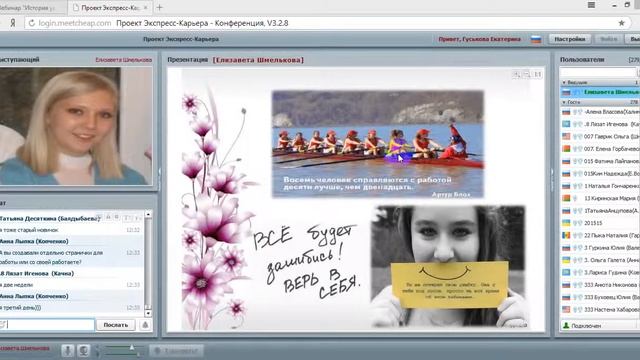Bookmark the page with the star icon
The image size is (640, 360).
click(622, 23)
